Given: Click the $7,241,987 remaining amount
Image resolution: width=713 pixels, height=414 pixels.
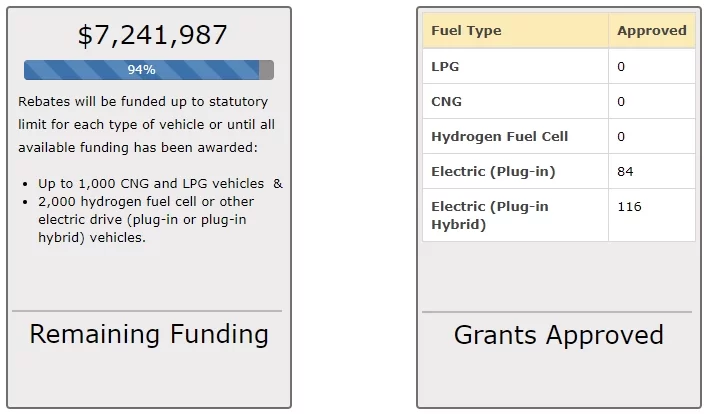Looking at the screenshot, I should (152, 35).
